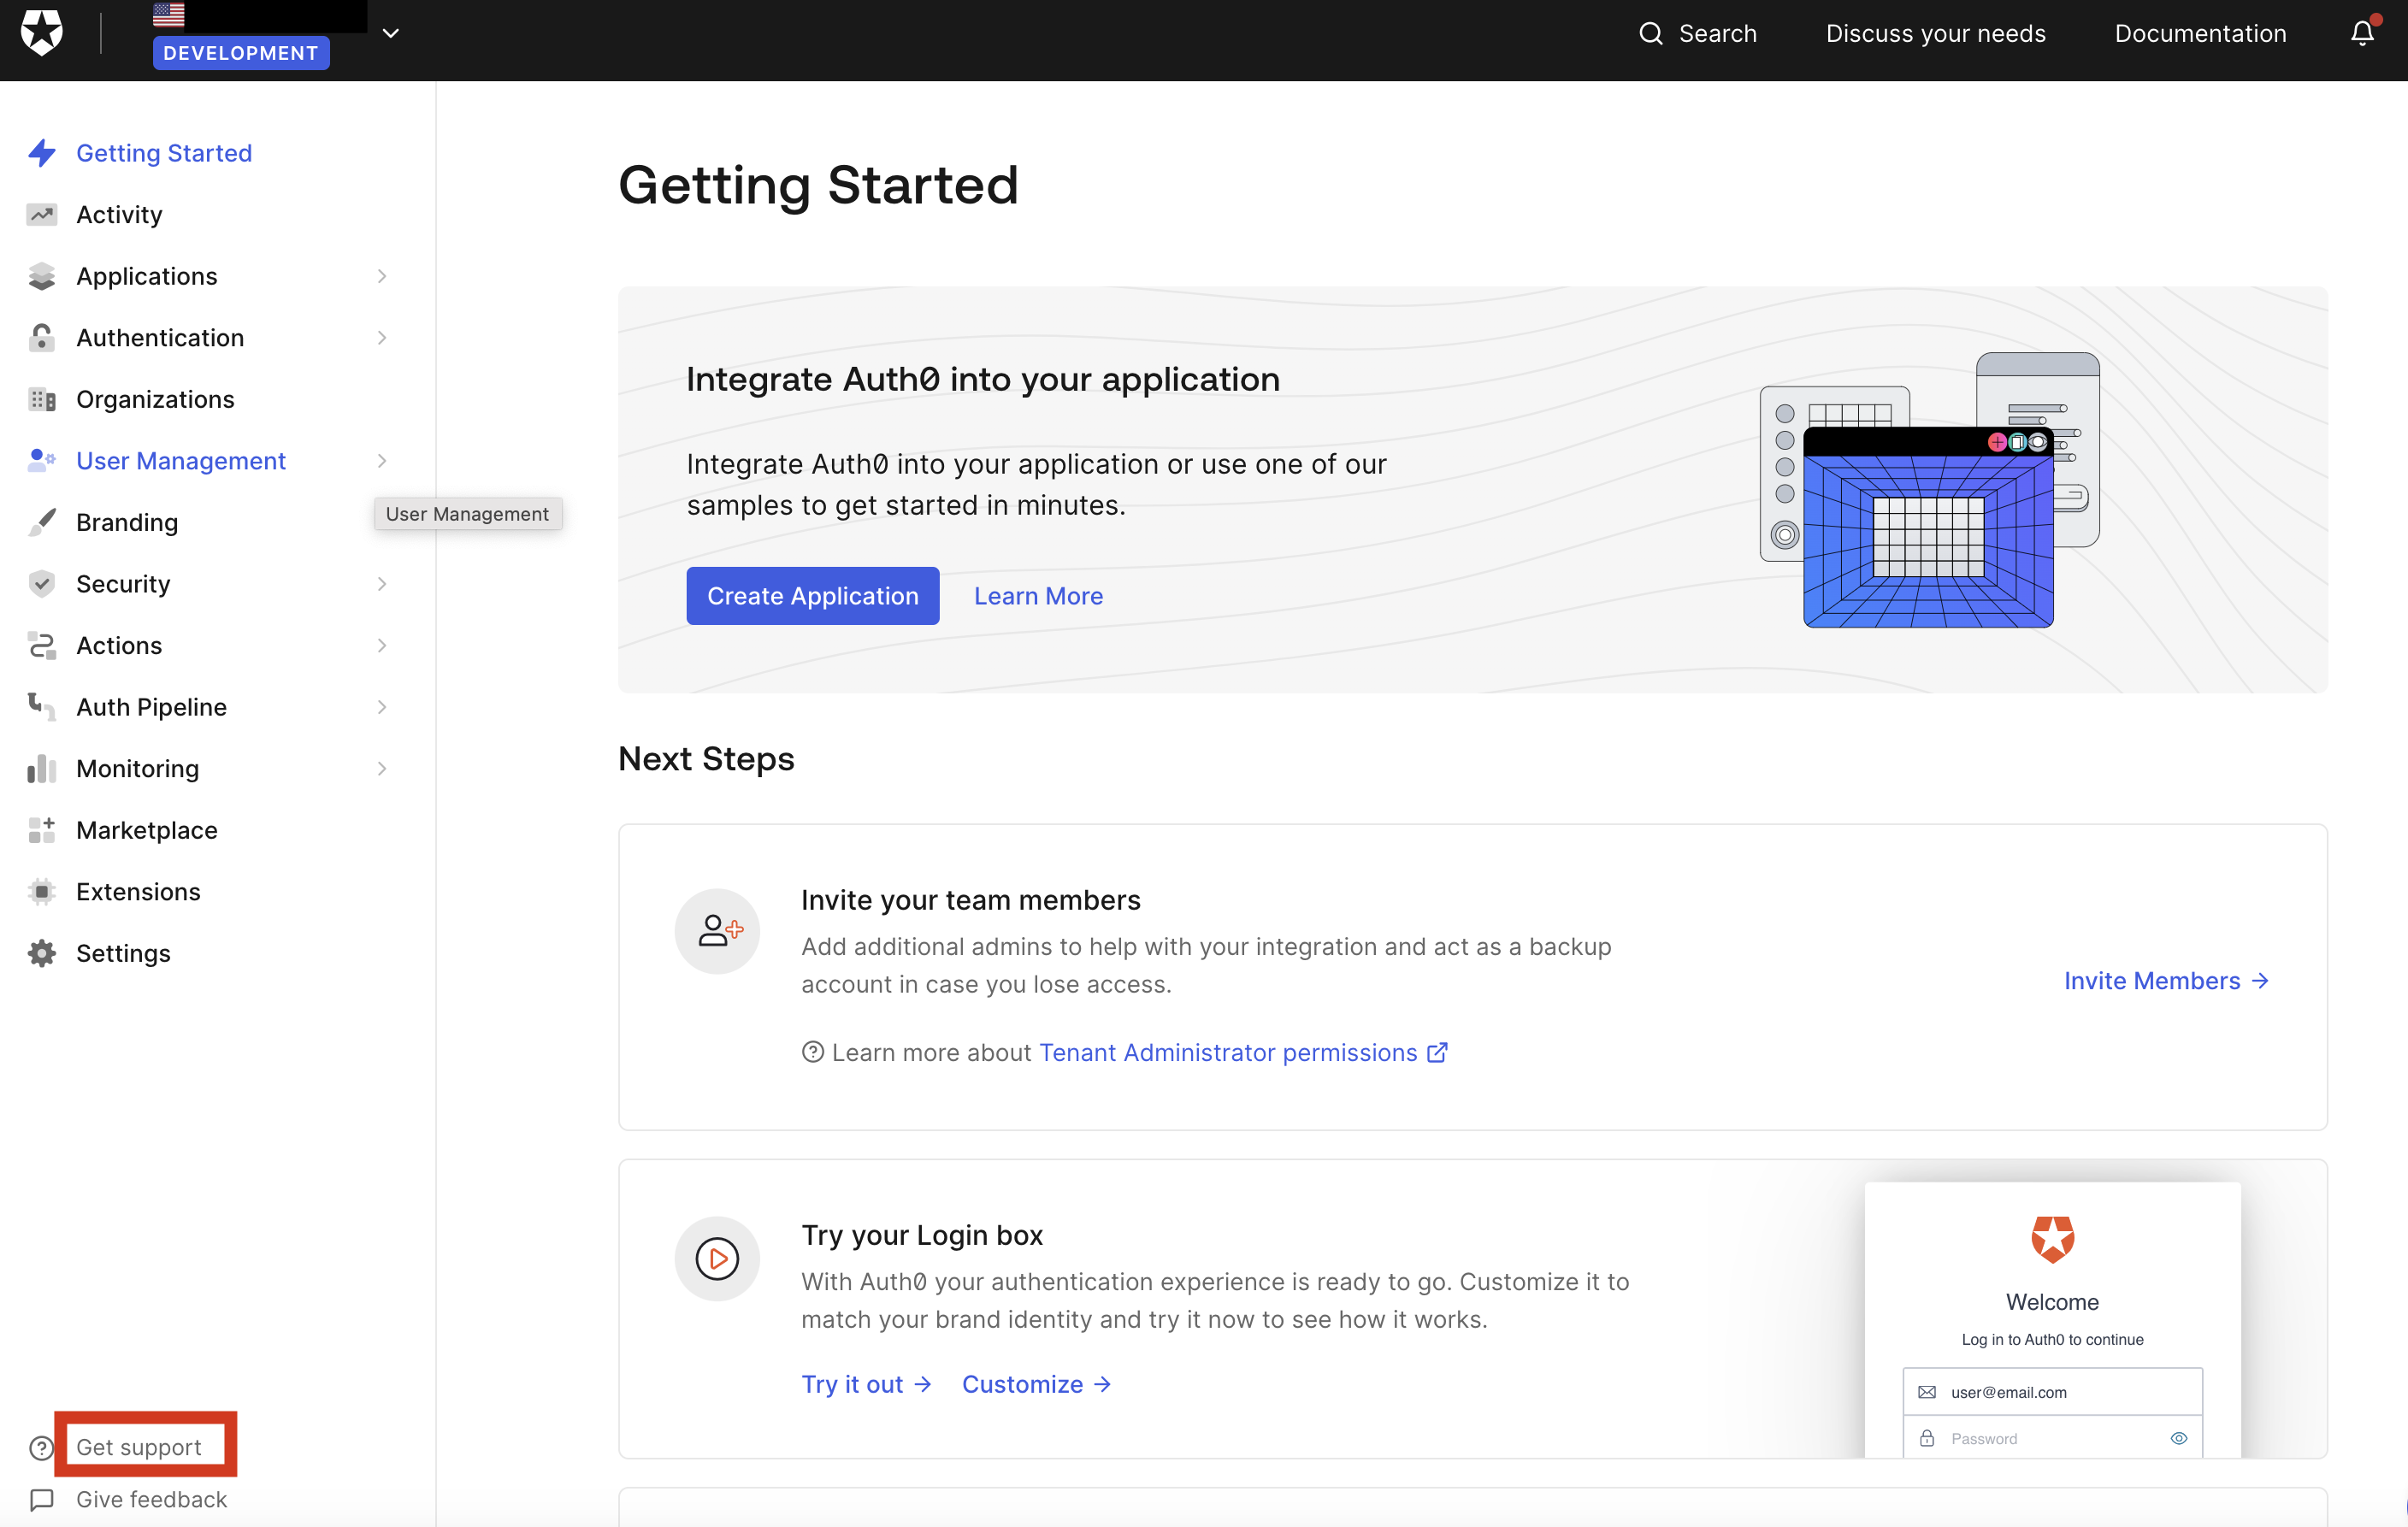Viewport: 2408px width, 1527px height.
Task: Click Try it out
Action: [x=867, y=1384]
